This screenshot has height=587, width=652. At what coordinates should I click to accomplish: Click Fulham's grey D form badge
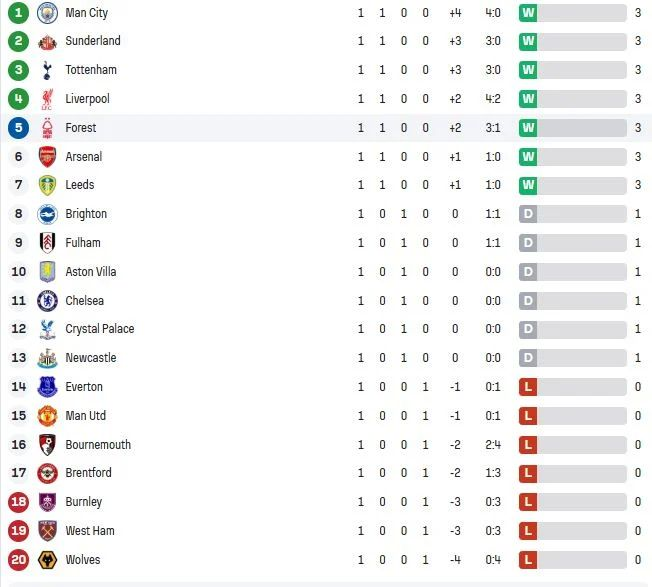(528, 243)
